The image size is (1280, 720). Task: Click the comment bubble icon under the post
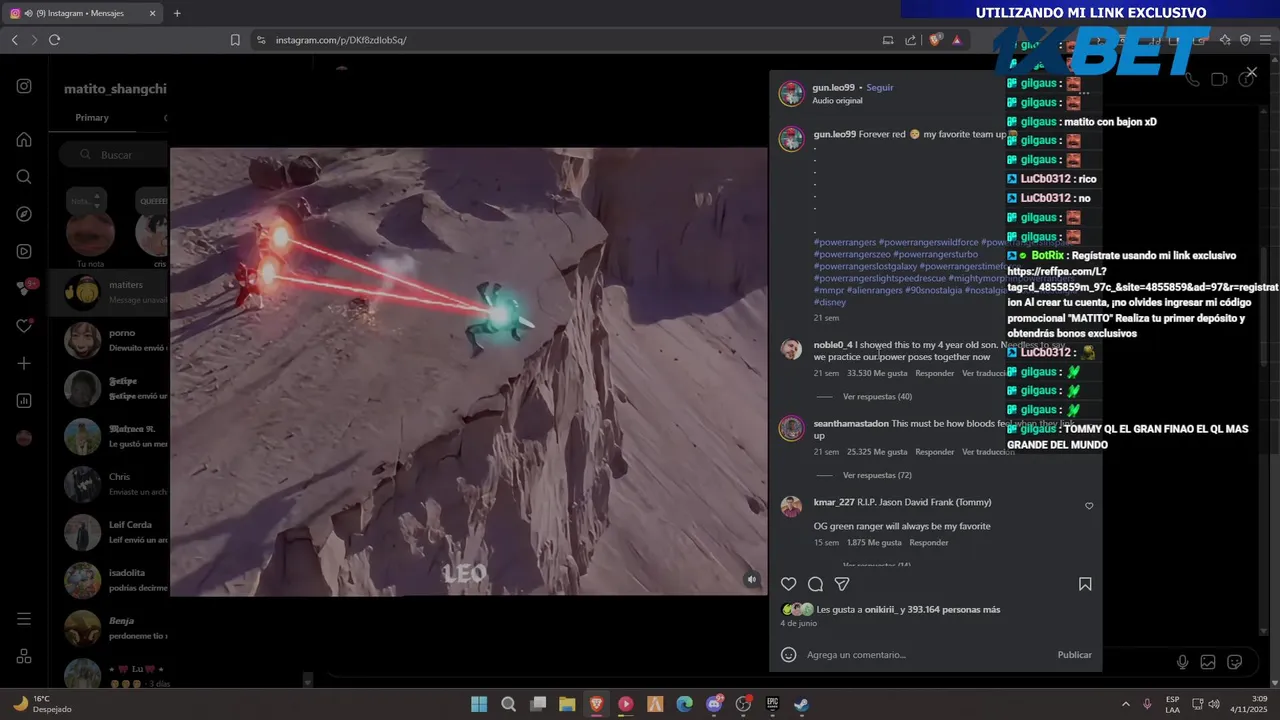tap(815, 584)
